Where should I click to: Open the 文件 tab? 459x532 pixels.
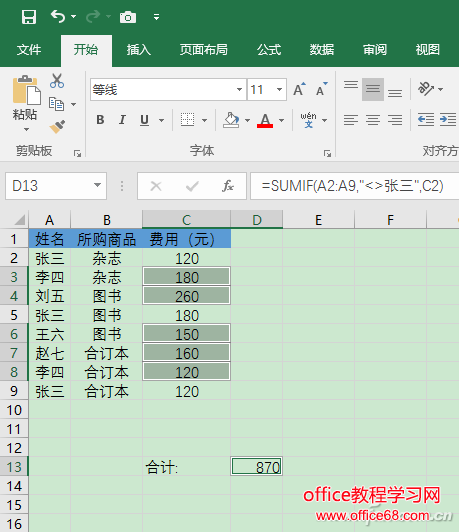pos(29,50)
